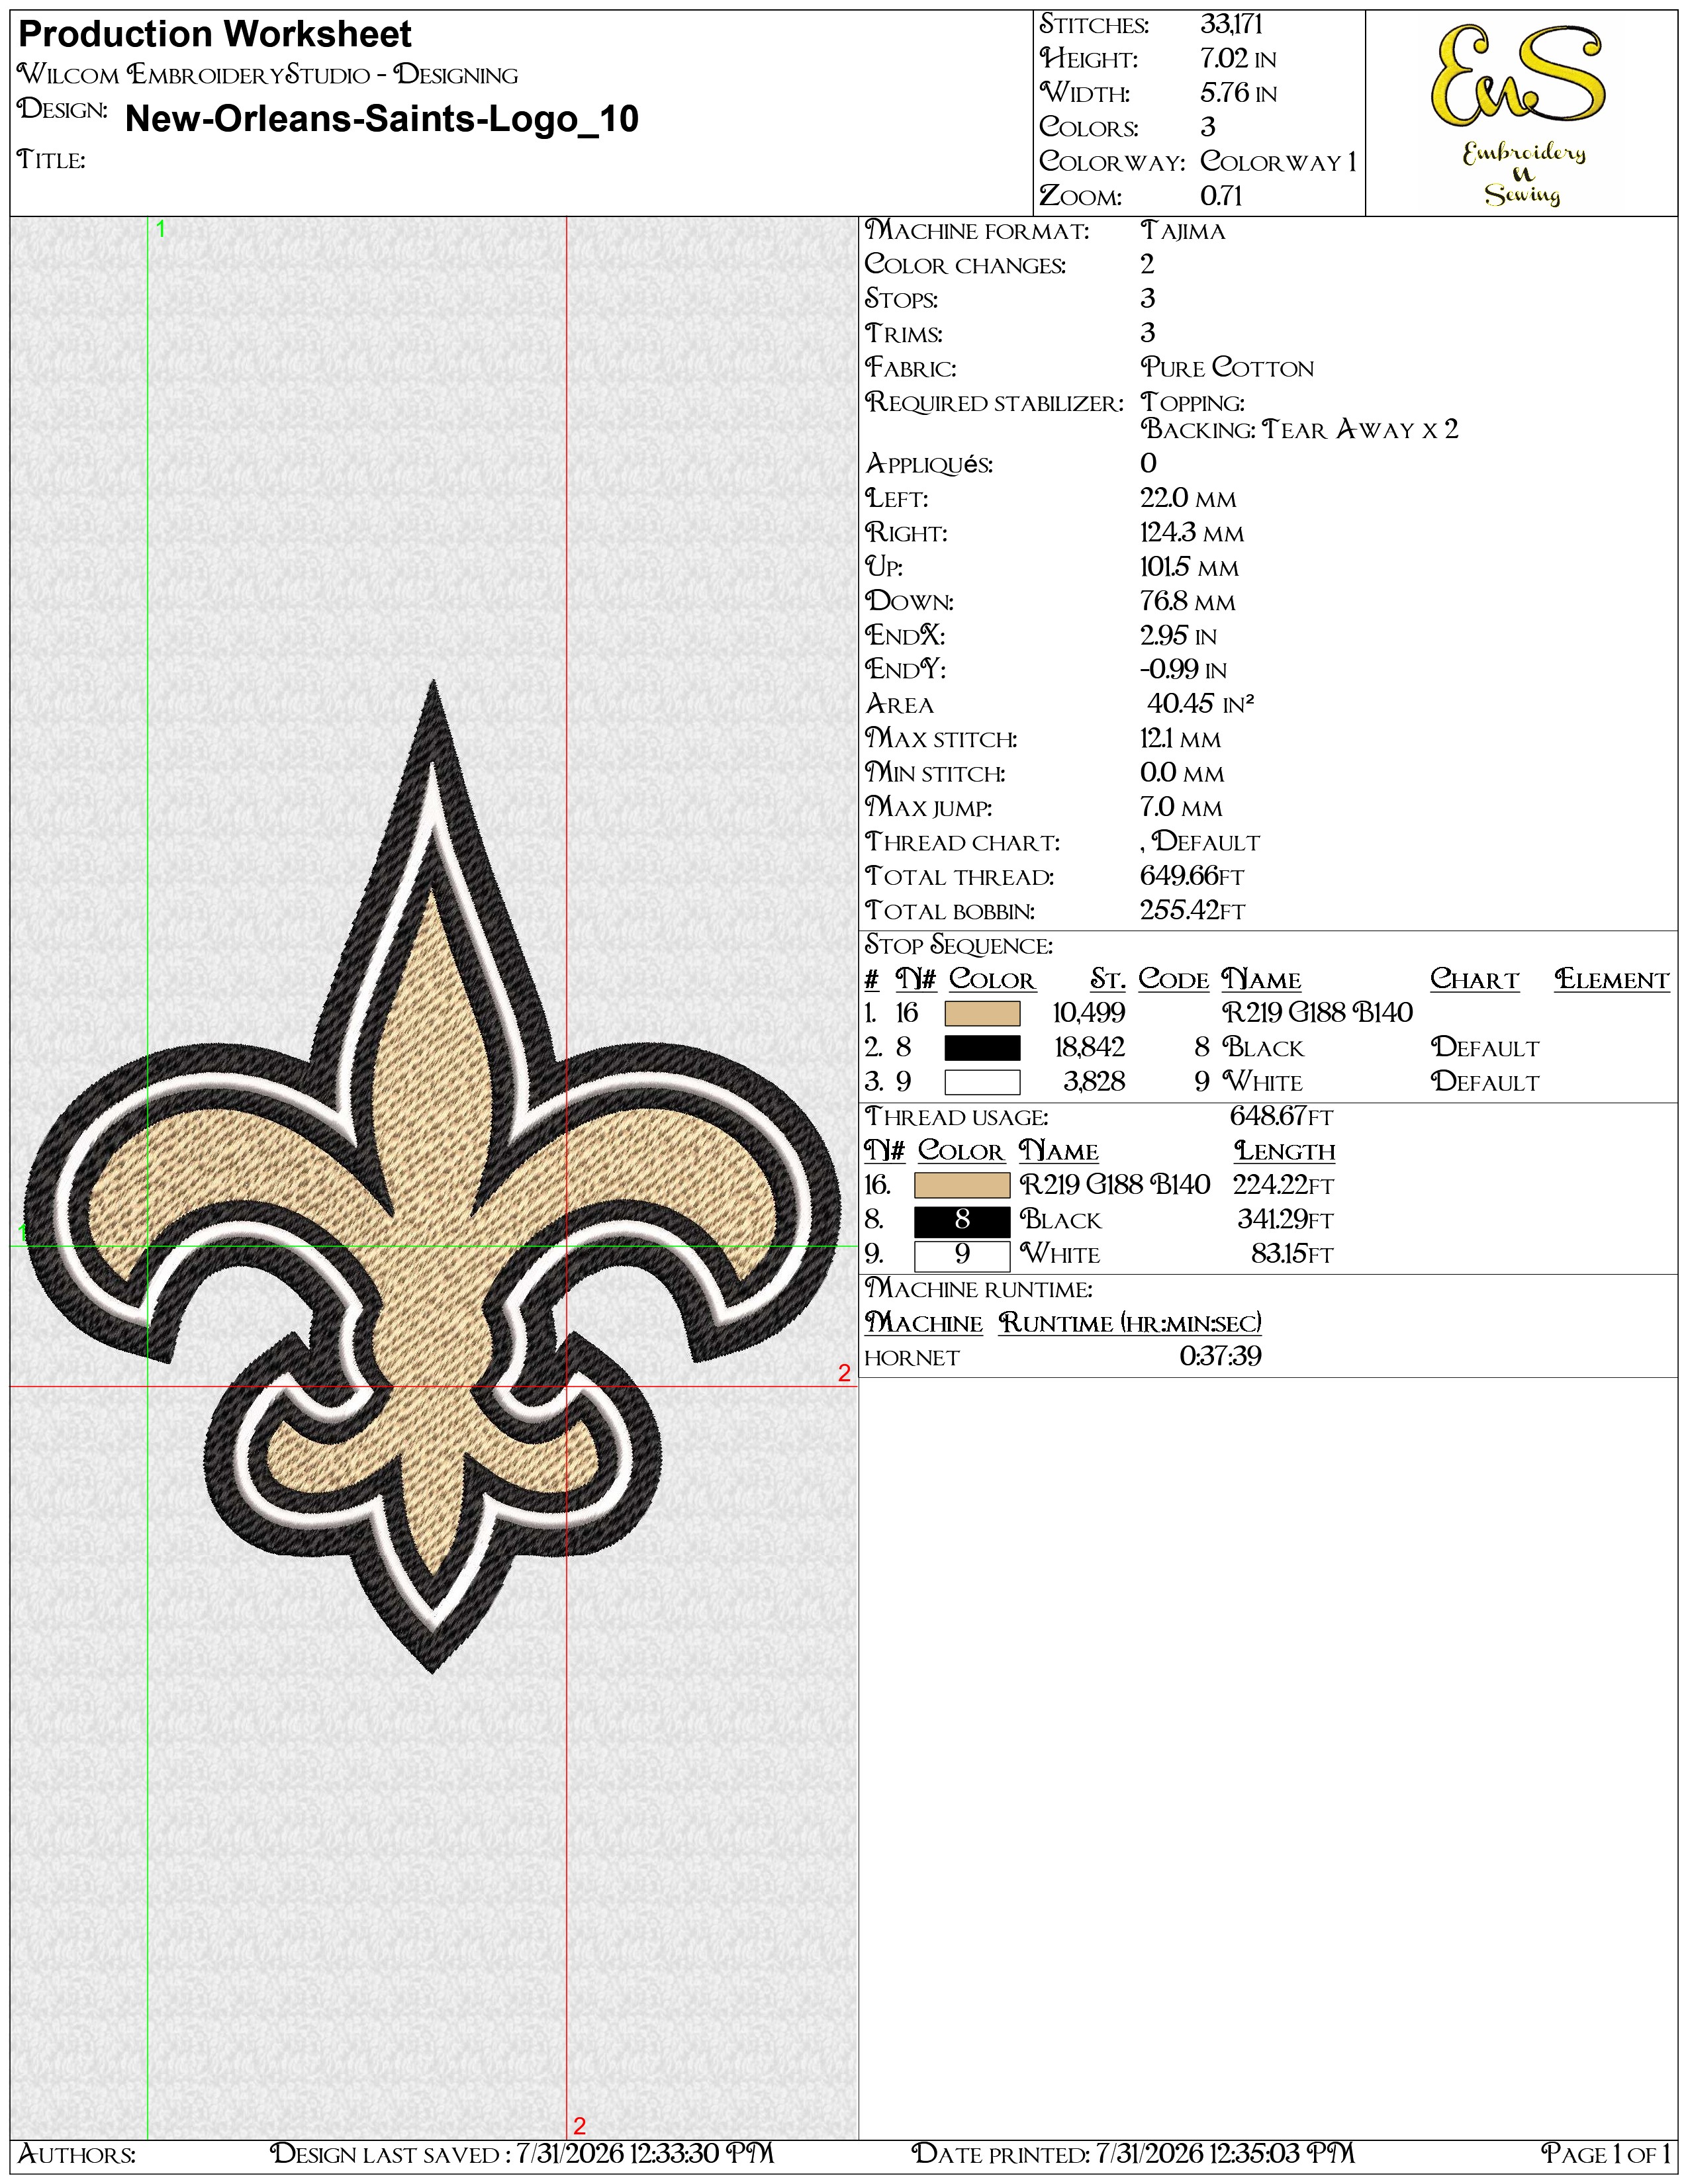
Task: Select the Down value "76.8 mm"
Action: 1188,601
